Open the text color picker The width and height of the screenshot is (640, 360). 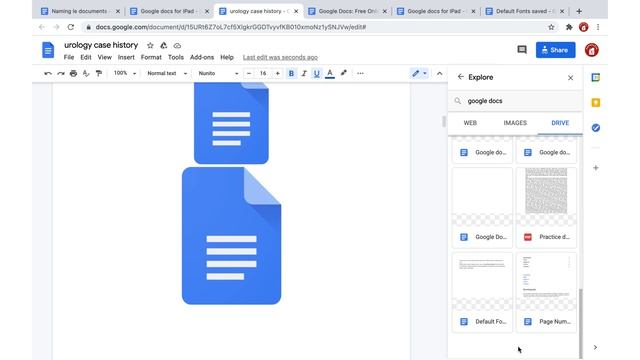click(330, 73)
